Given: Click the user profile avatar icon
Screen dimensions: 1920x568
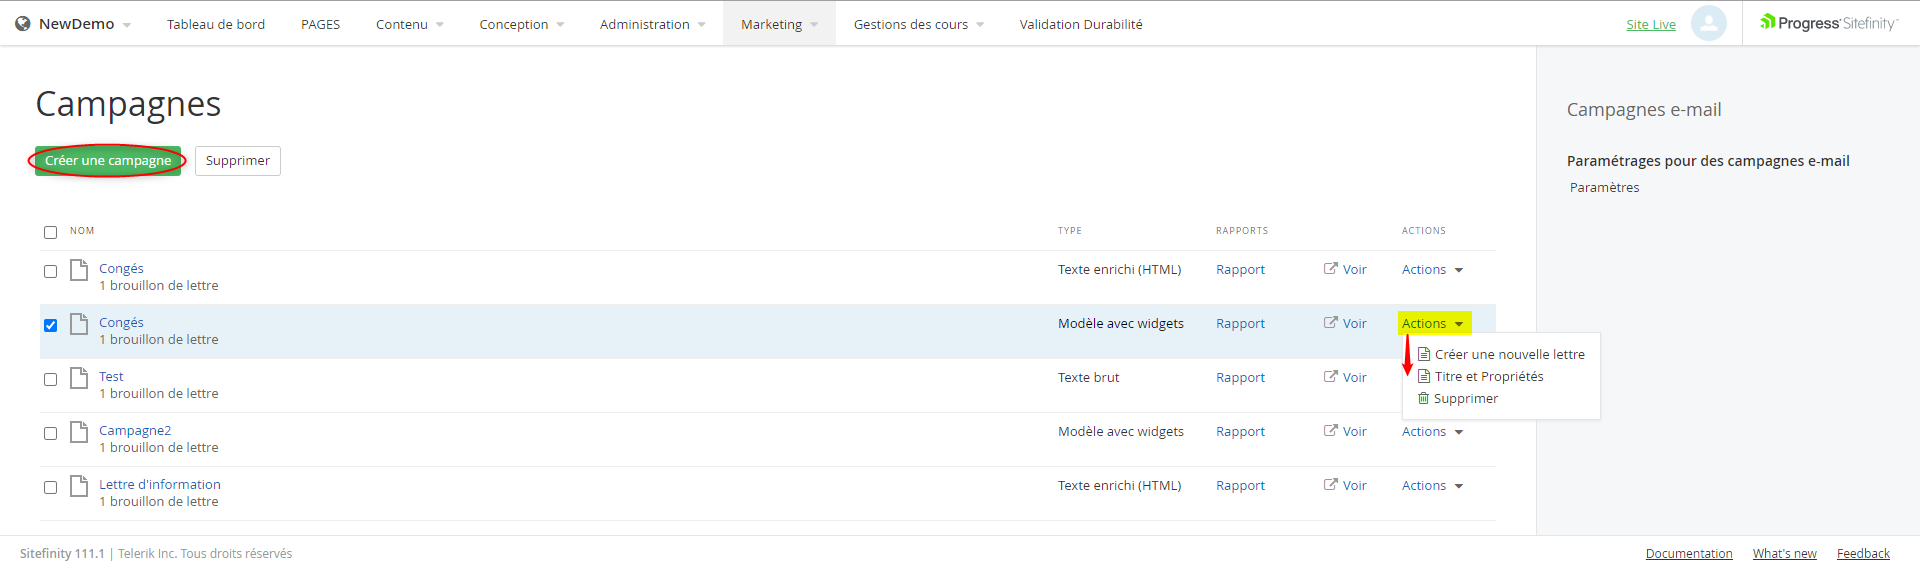Looking at the screenshot, I should [x=1708, y=23].
